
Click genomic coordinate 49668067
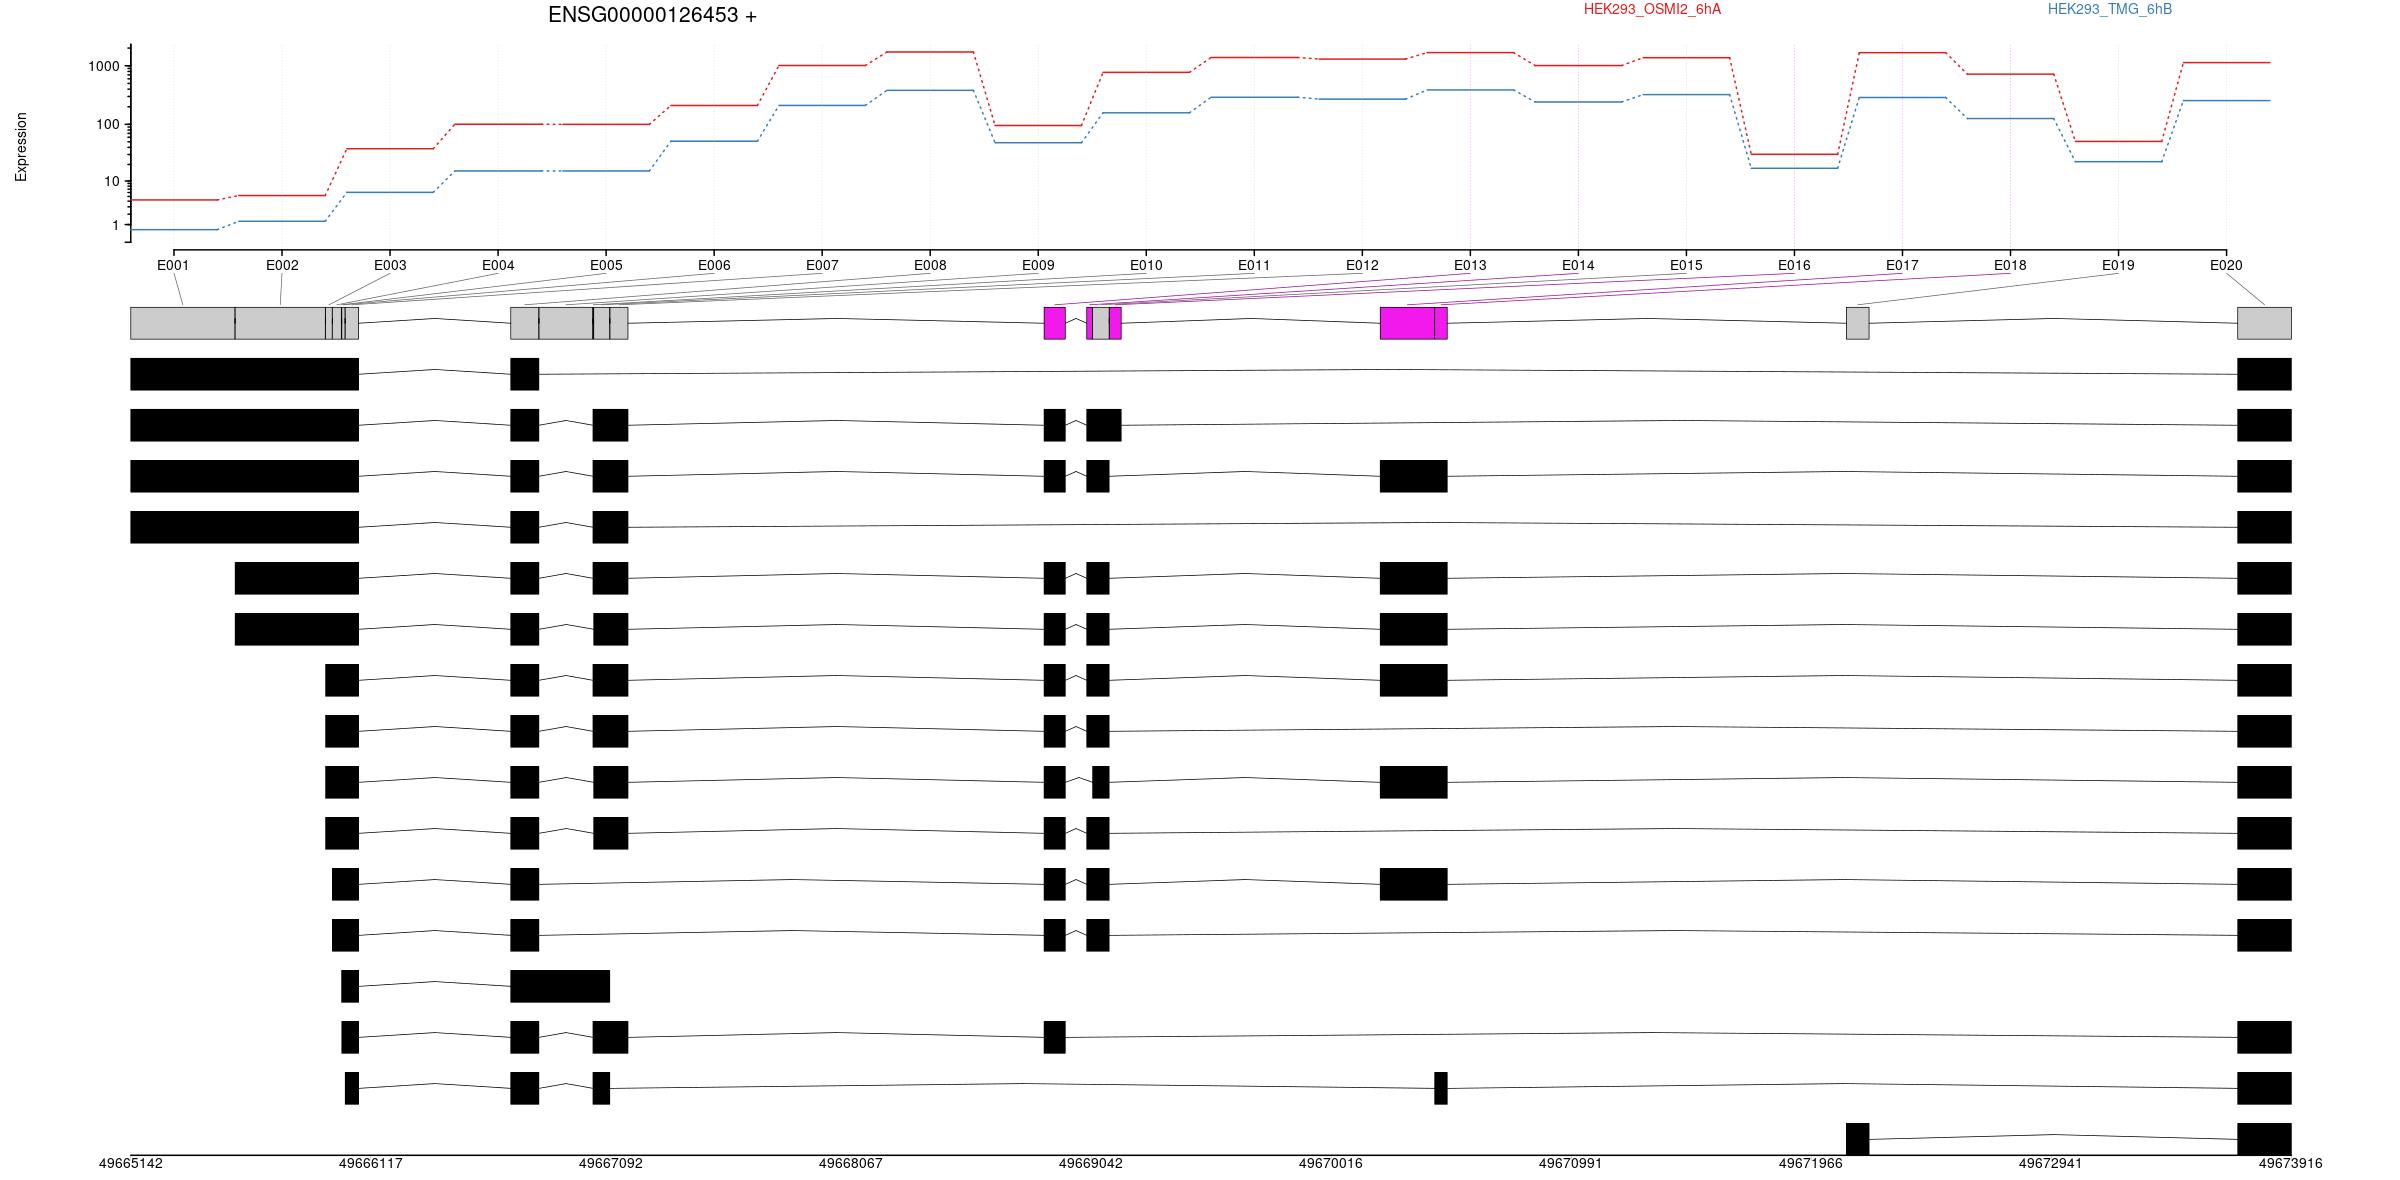(x=851, y=1163)
